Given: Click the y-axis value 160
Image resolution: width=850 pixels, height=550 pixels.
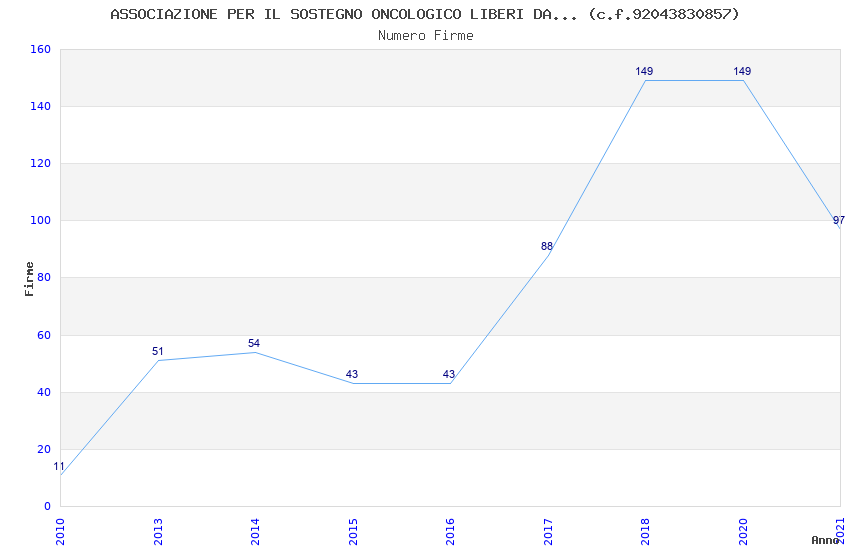Looking at the screenshot, I should pyautogui.click(x=41, y=49).
